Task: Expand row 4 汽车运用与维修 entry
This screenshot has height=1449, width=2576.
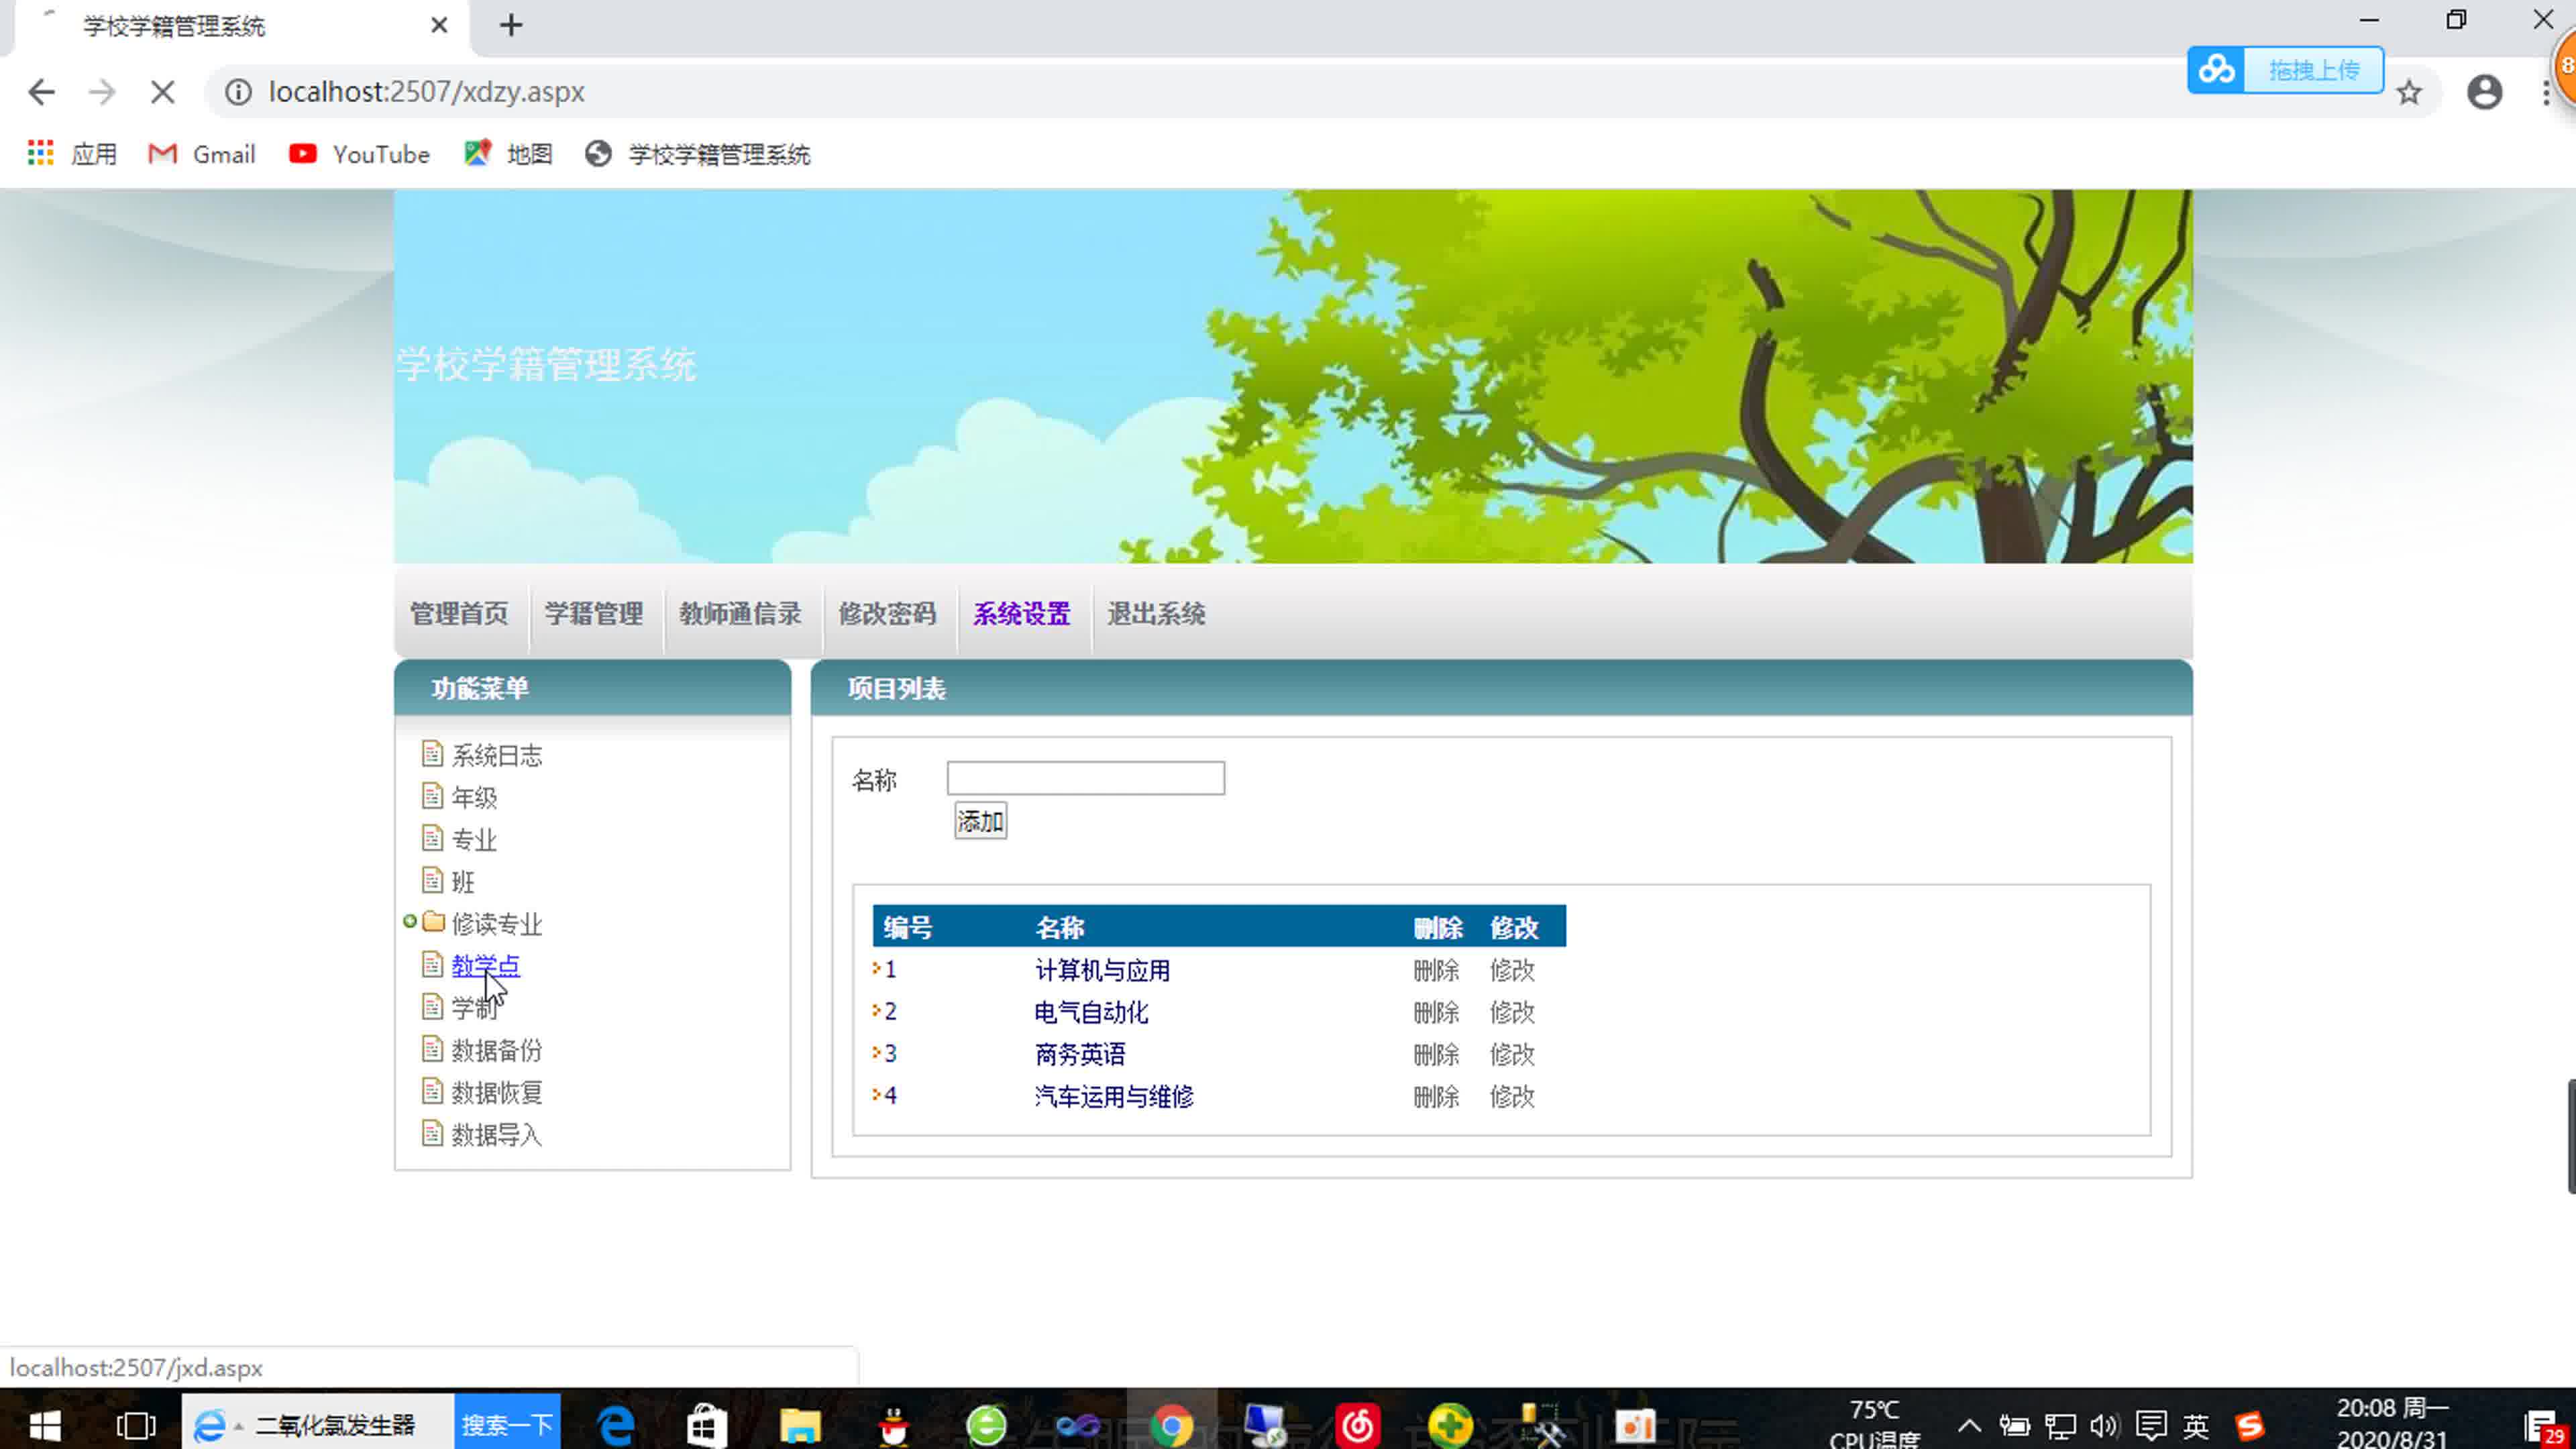Action: (876, 1096)
